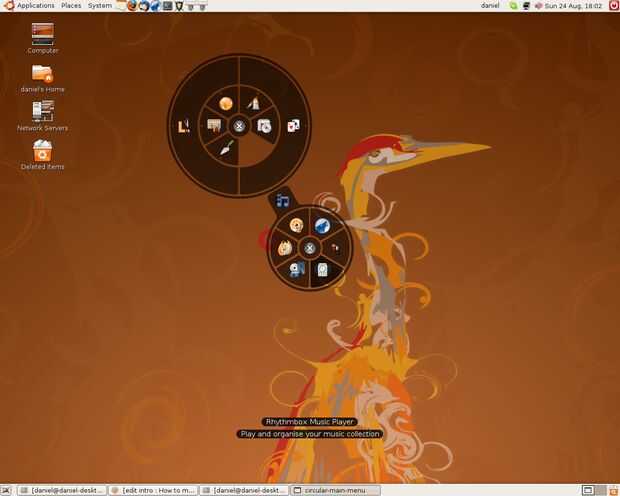This screenshot has width=620, height=496.
Task: Launch the bottom-right disc application in the submenu
Action: click(x=323, y=270)
